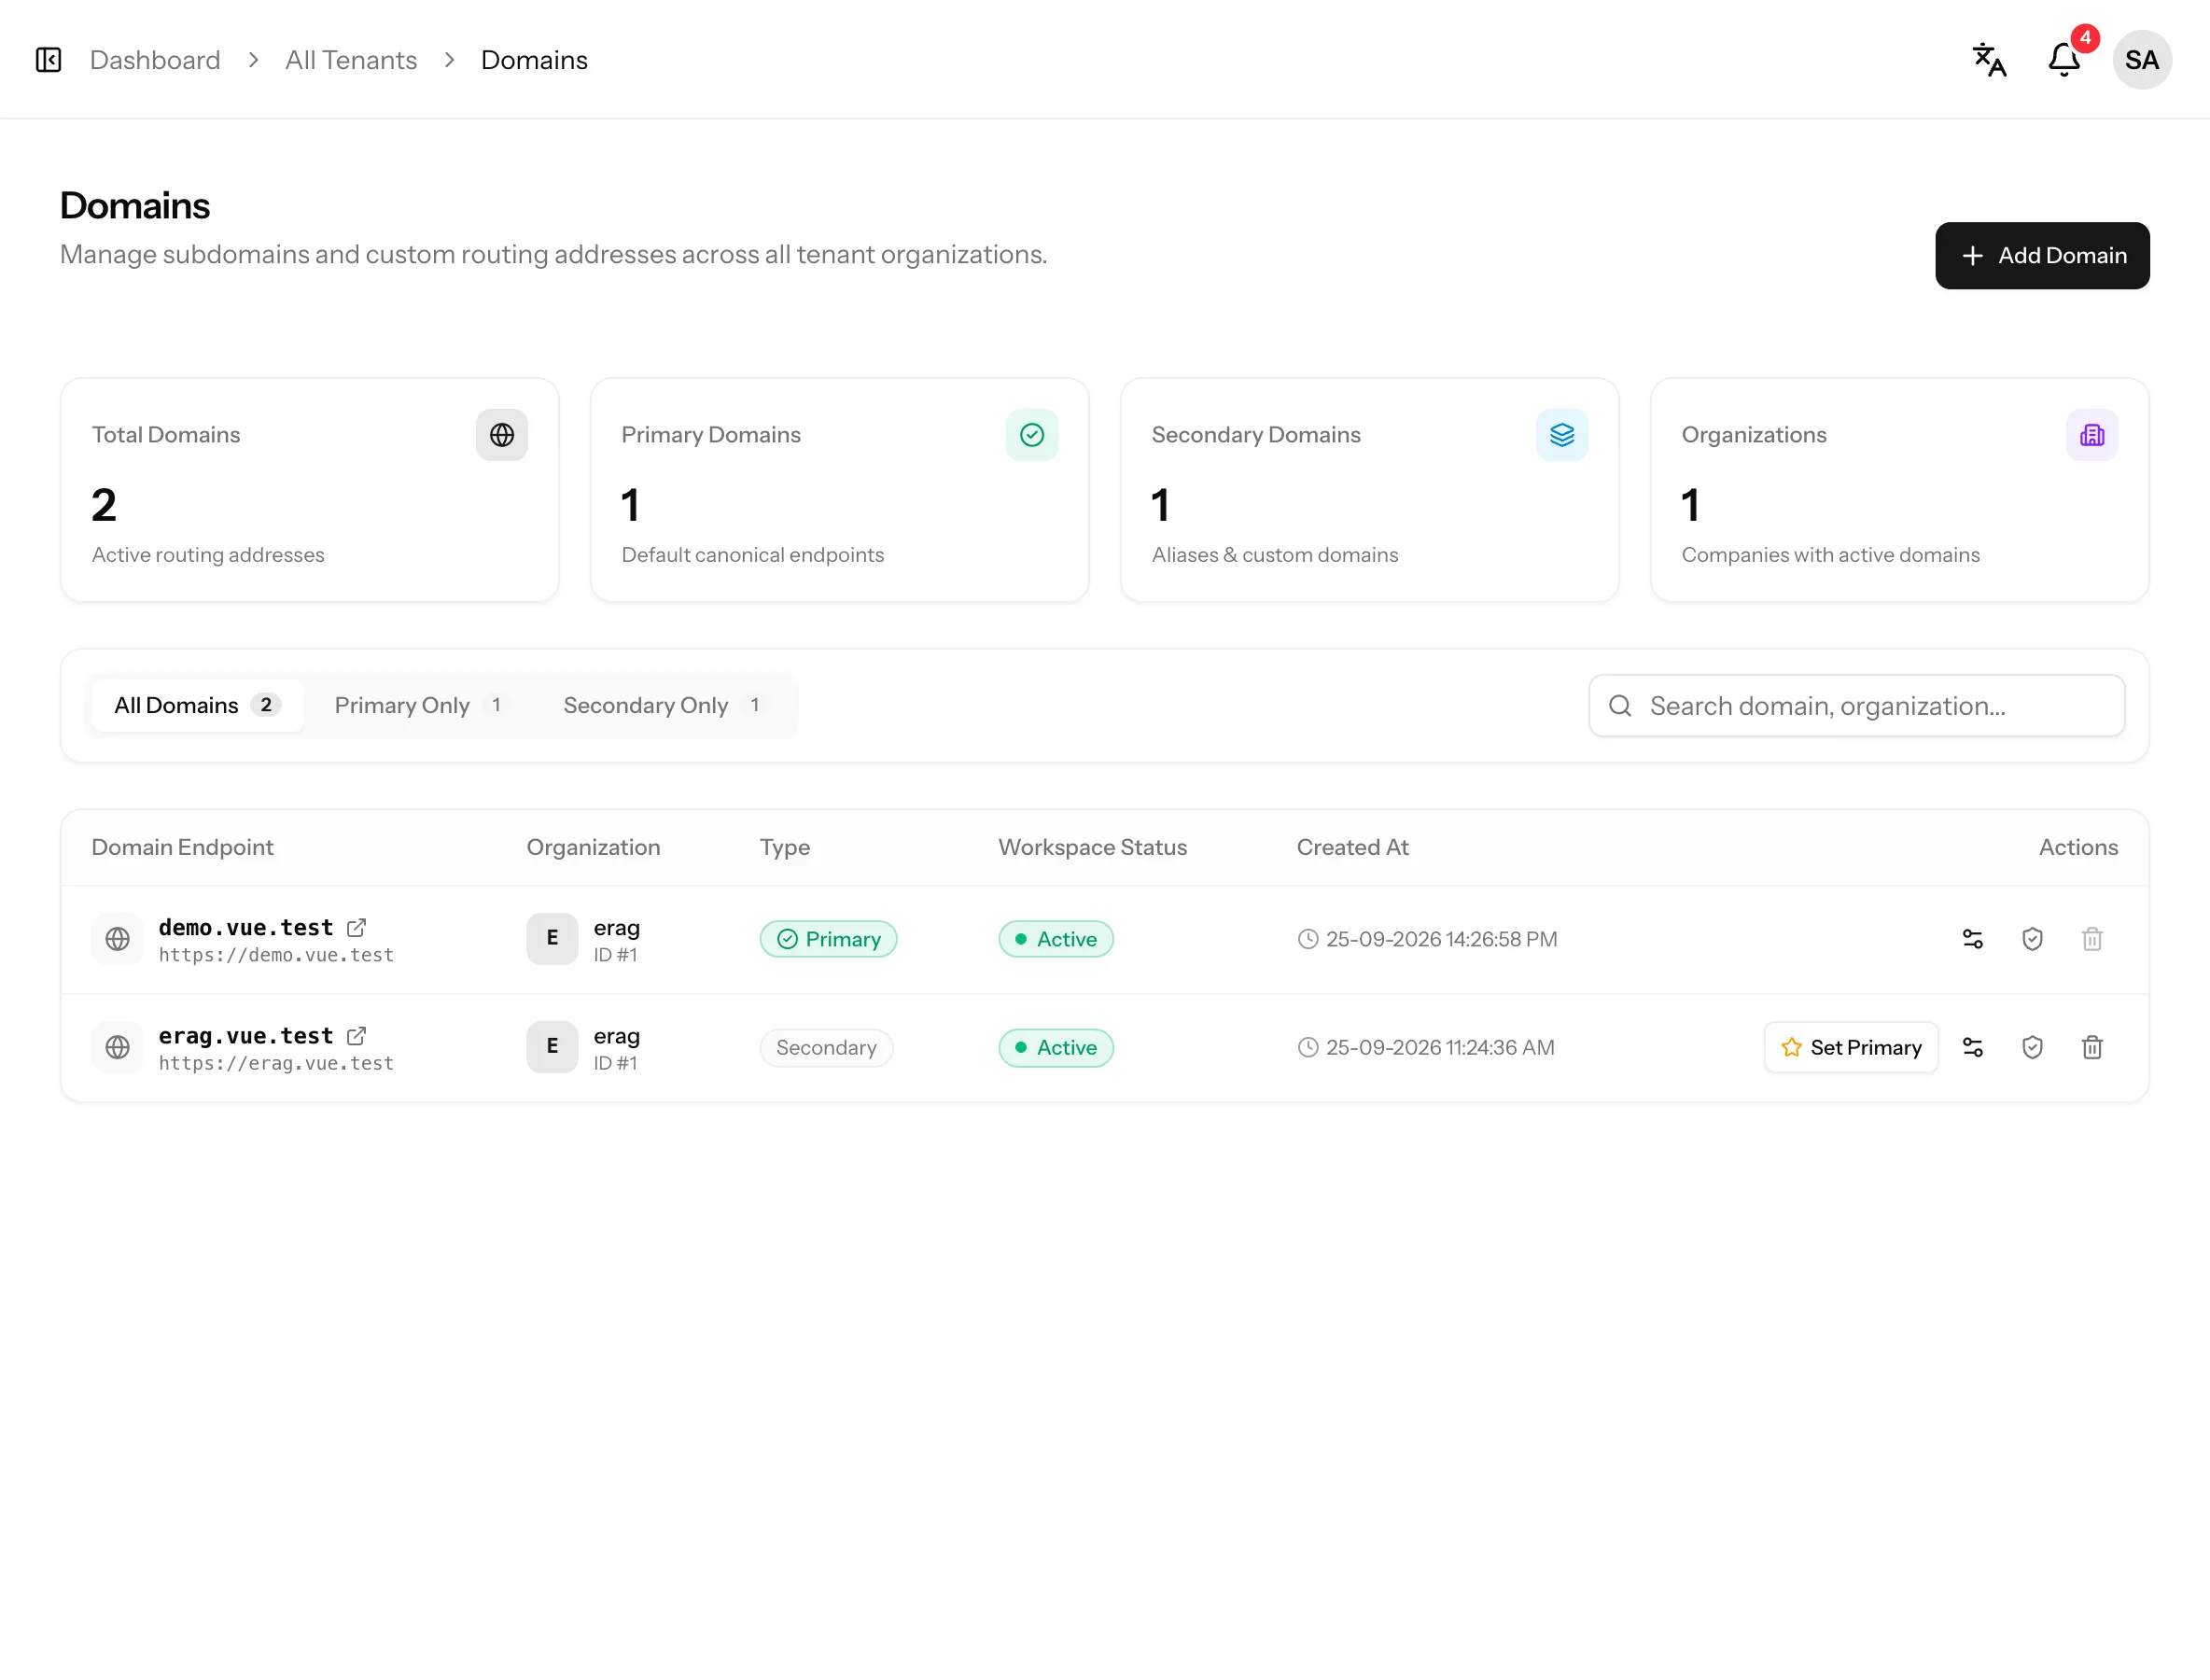Viewport: 2210px width, 1680px height.
Task: Click the Primary Domains card title
Action: [711, 435]
